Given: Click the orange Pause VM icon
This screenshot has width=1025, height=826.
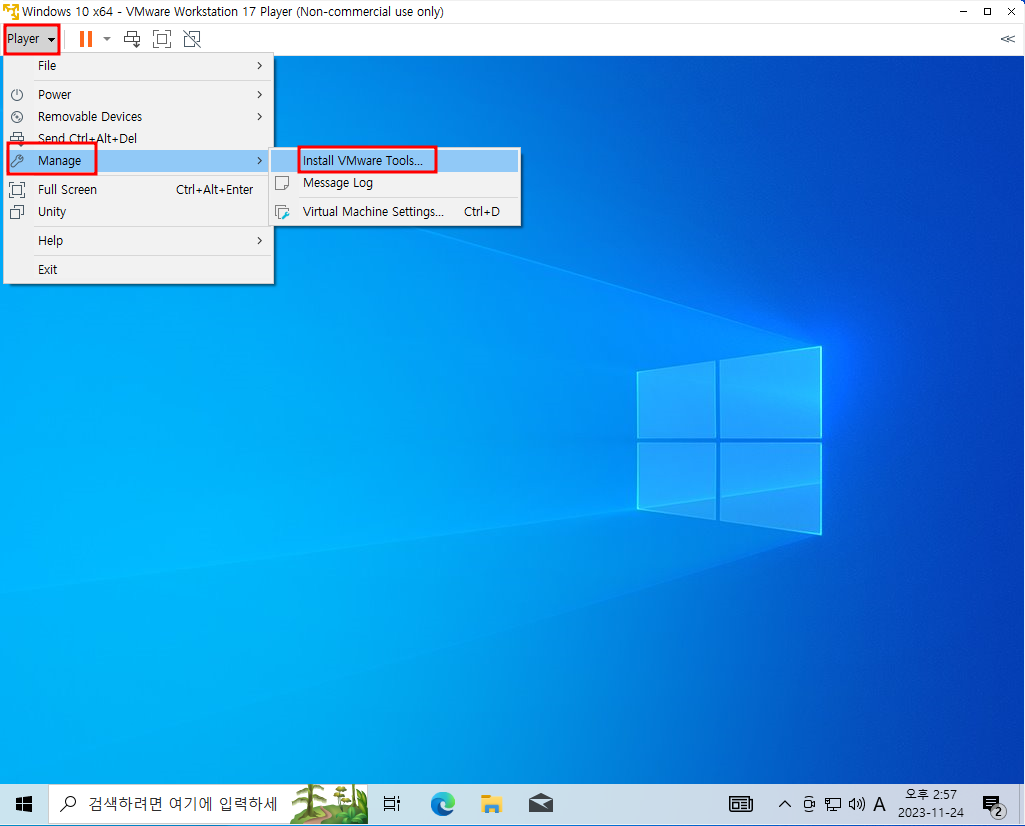Looking at the screenshot, I should click(86, 39).
